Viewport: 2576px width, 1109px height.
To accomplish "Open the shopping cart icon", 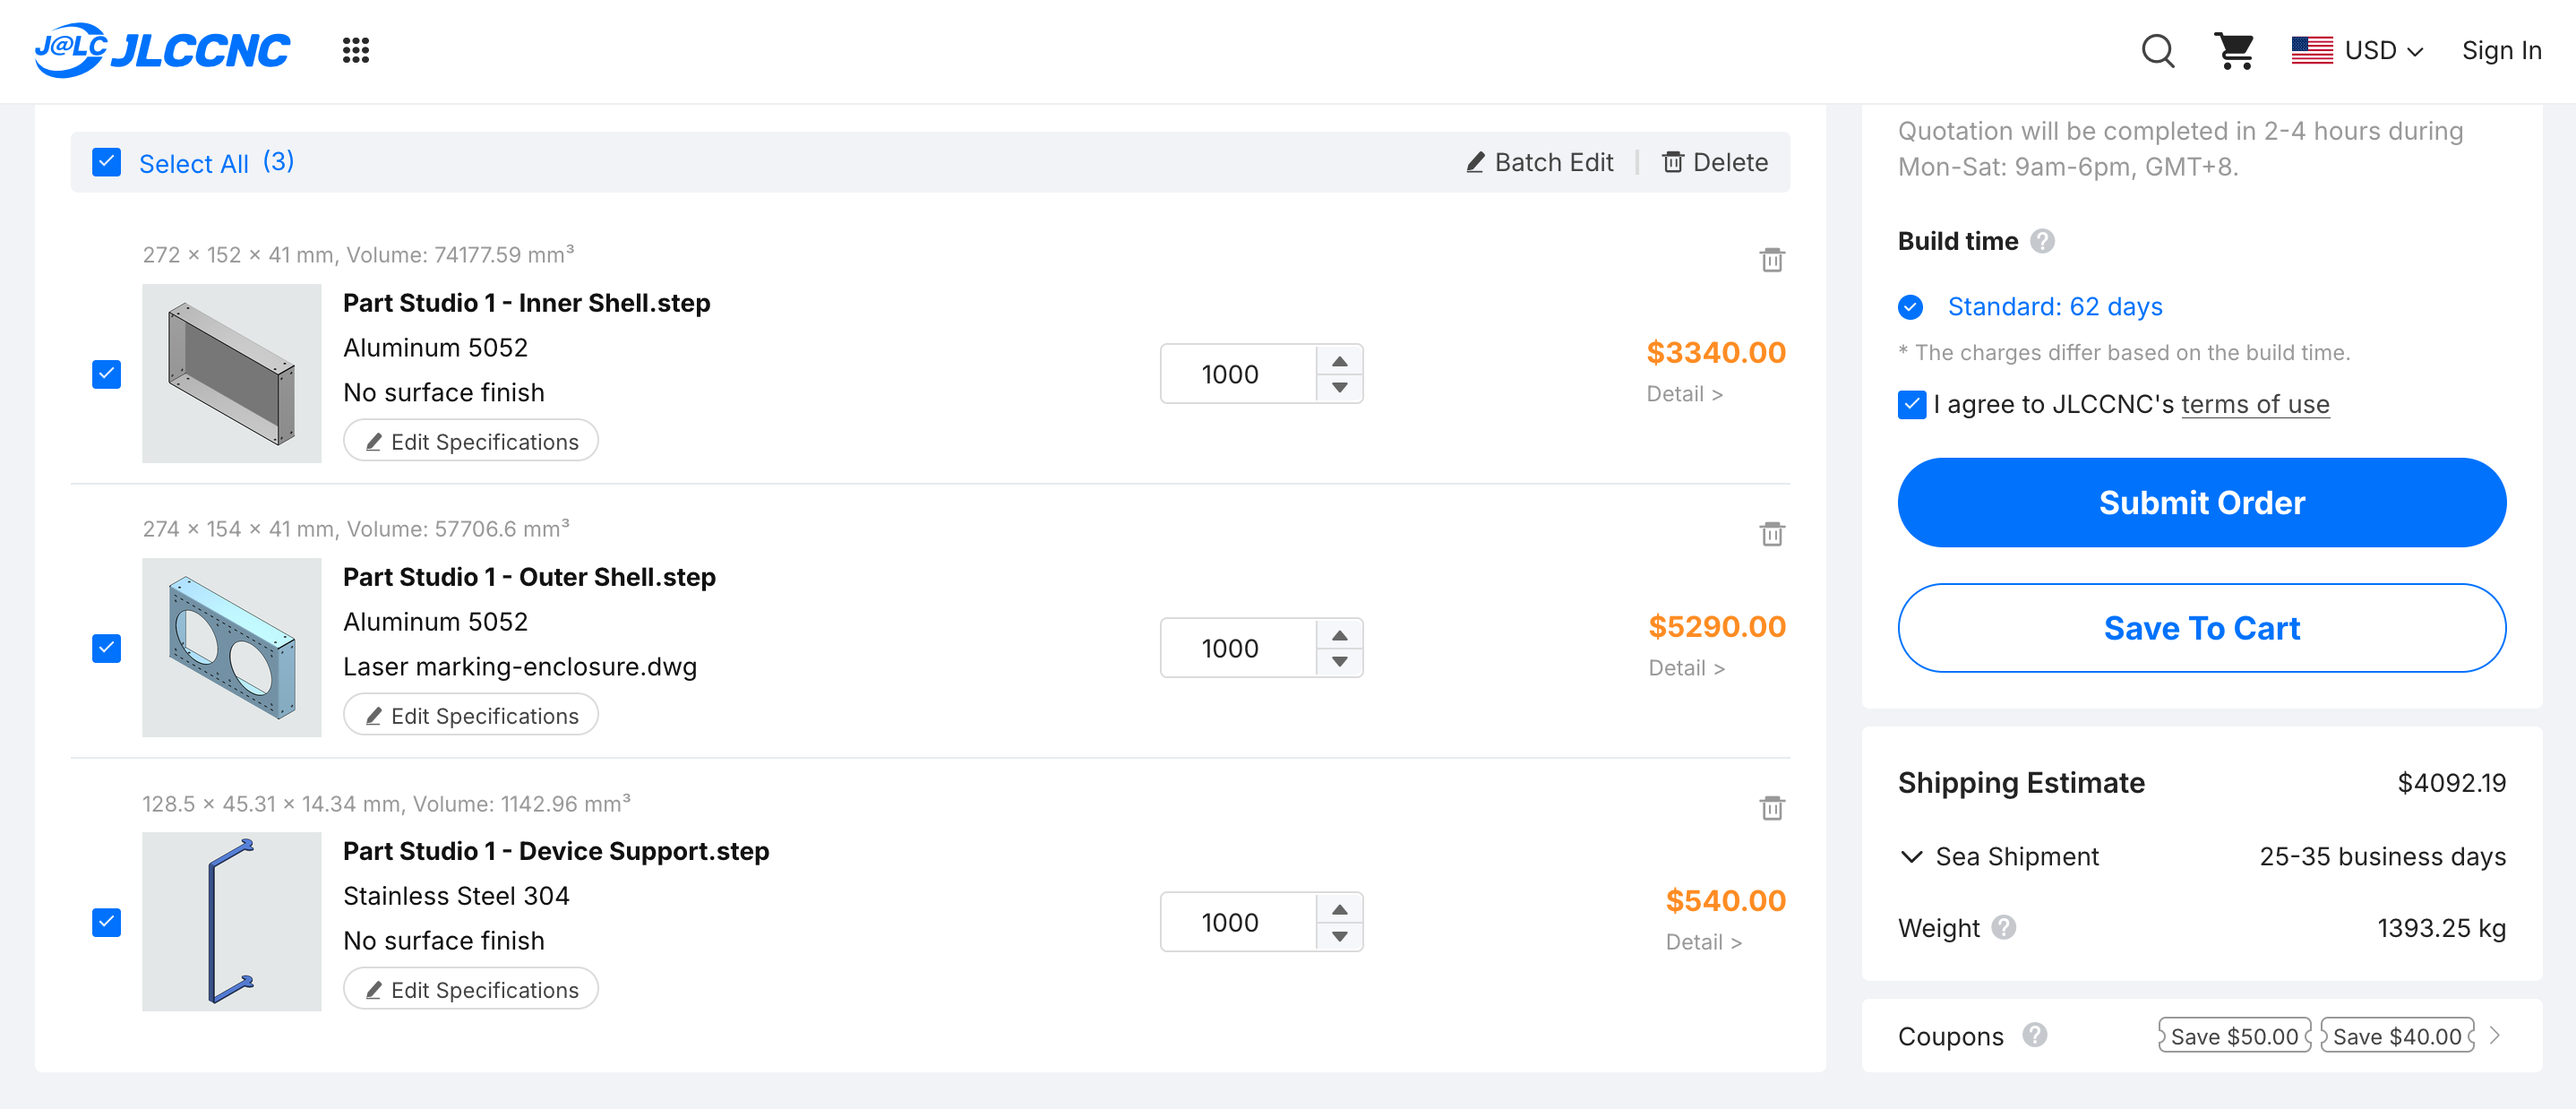I will tap(2233, 50).
